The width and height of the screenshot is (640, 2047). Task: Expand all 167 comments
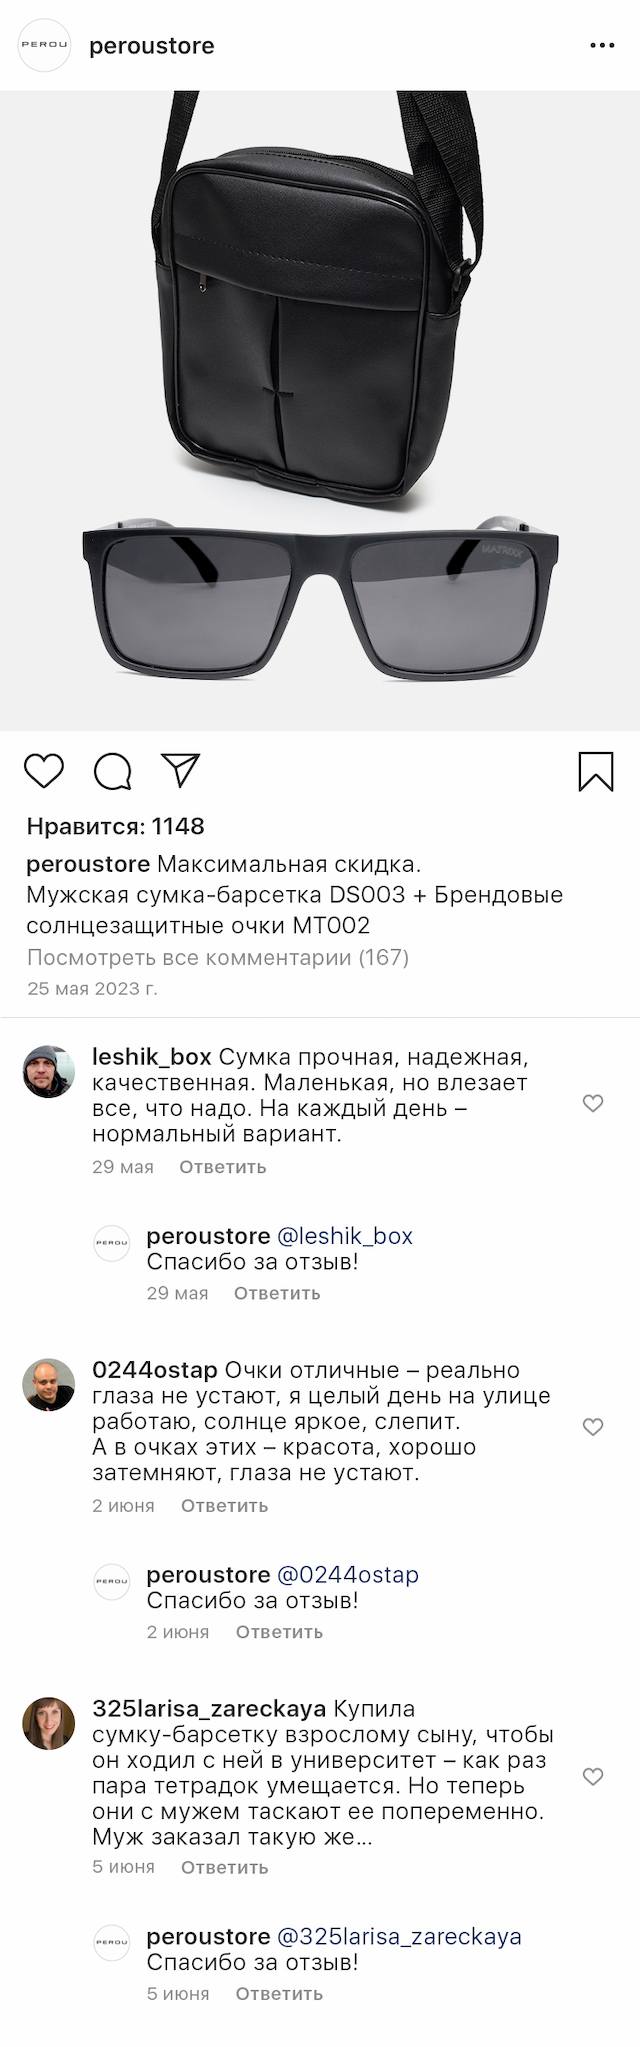[x=218, y=957]
